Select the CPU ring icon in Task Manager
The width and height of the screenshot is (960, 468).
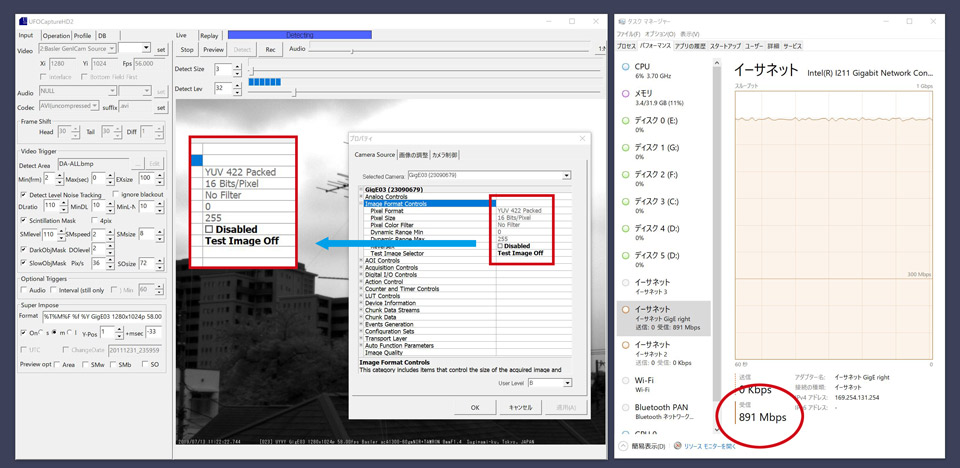[x=625, y=69]
